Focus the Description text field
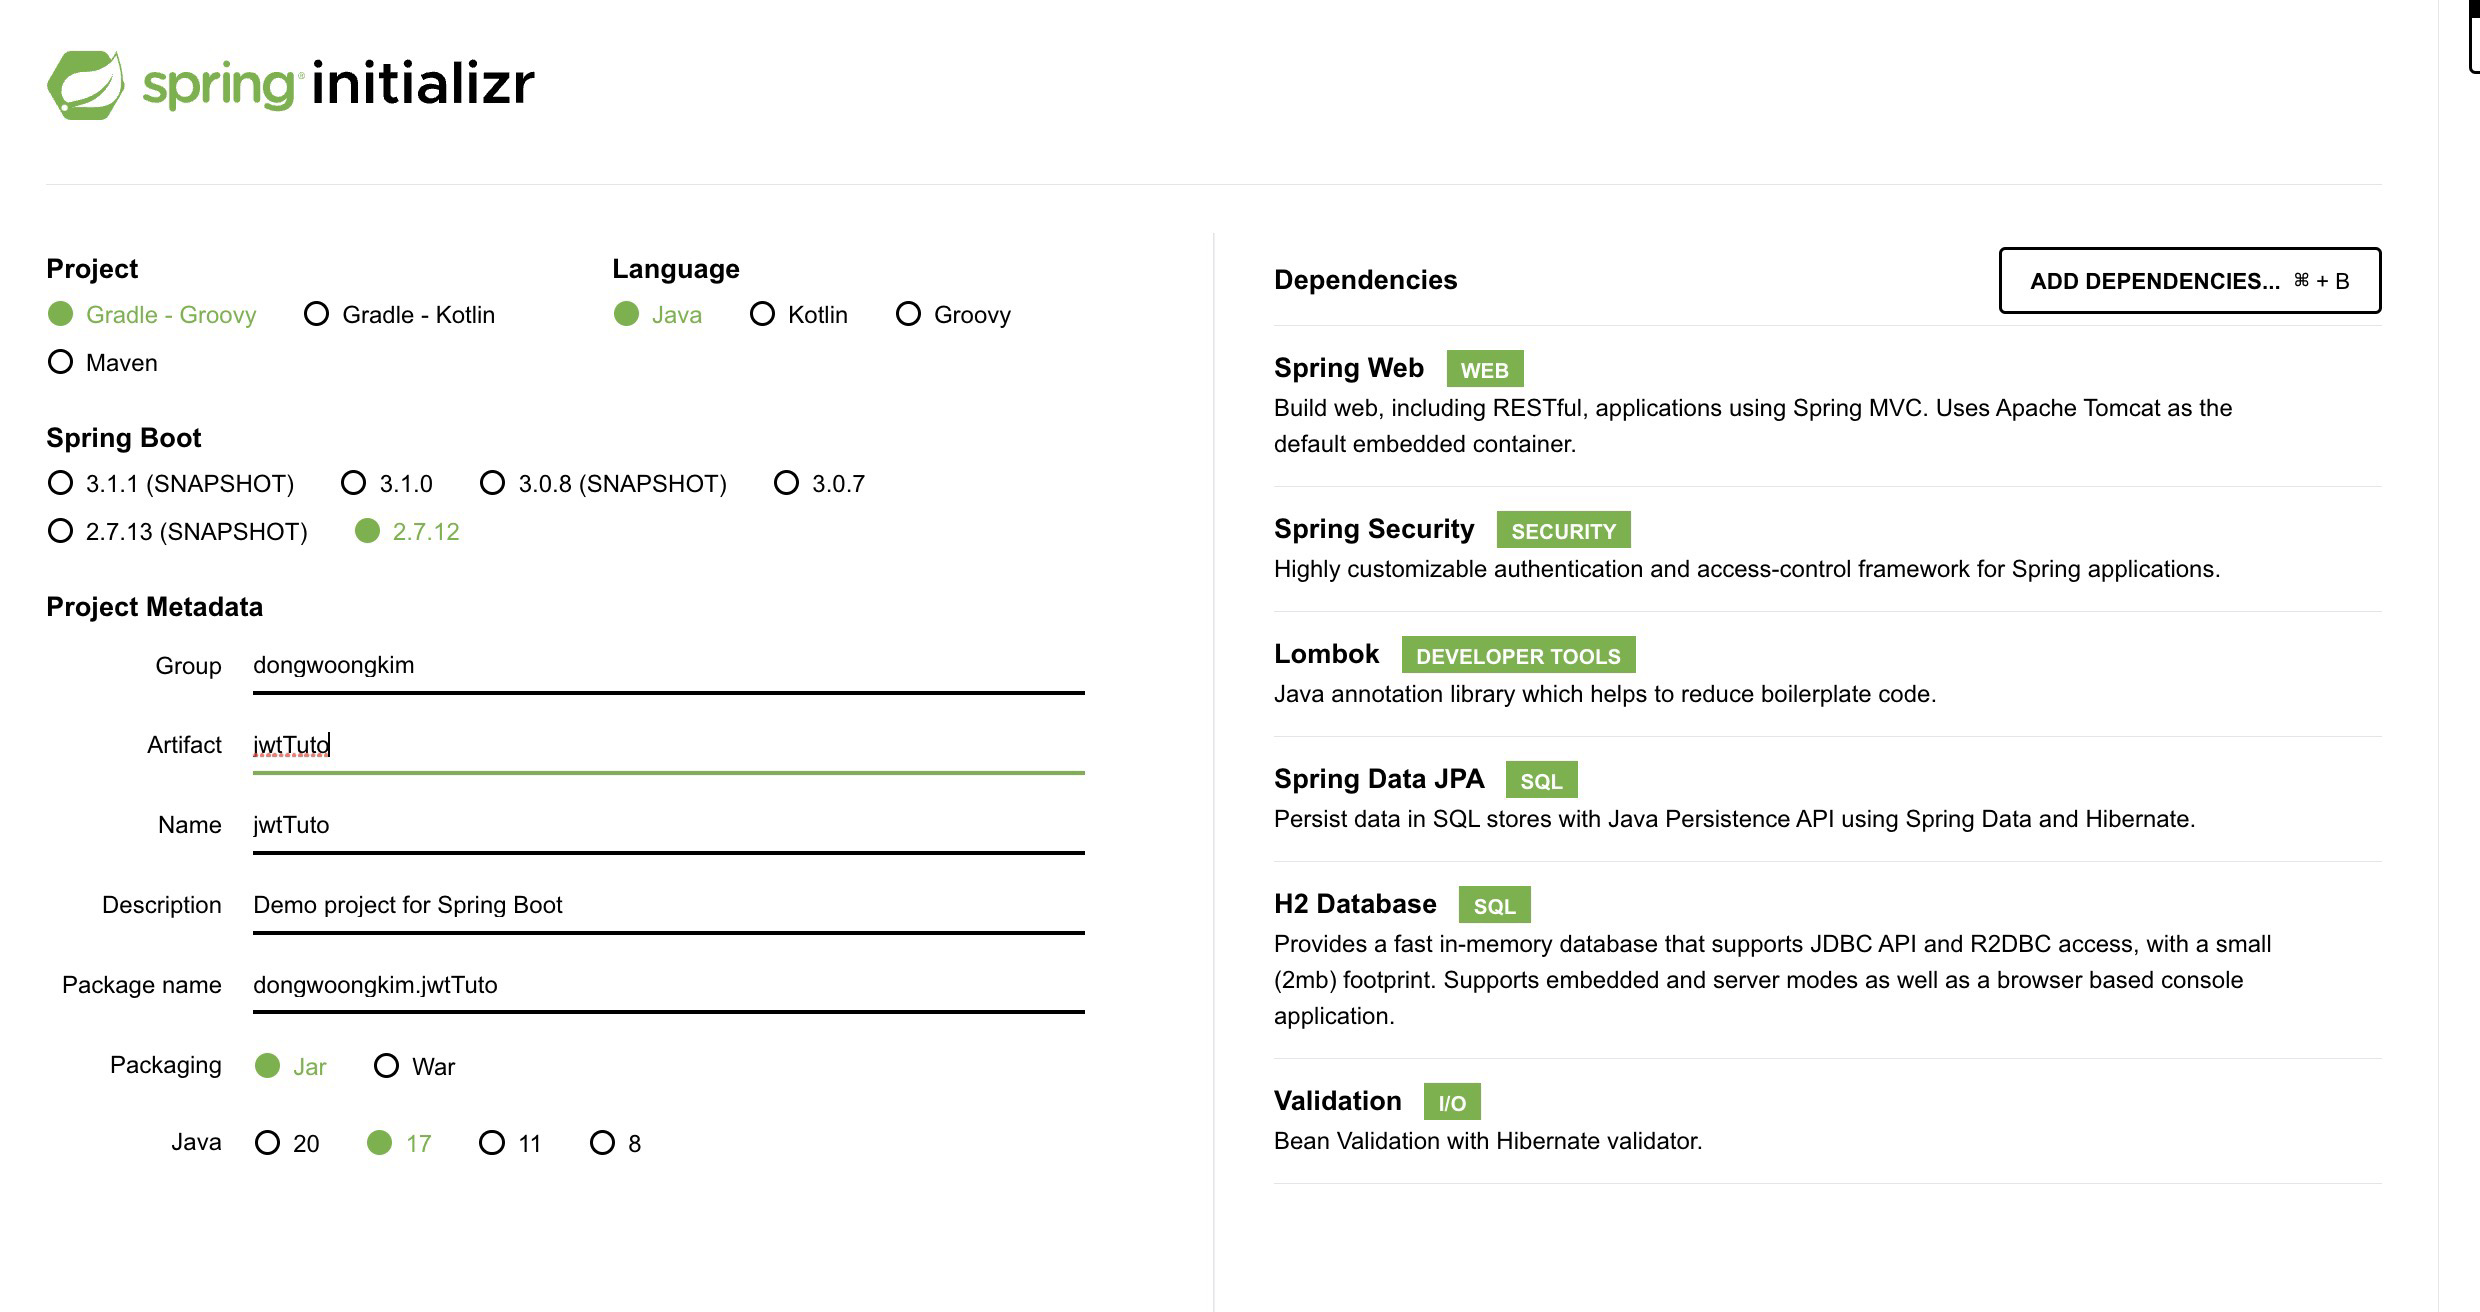Viewport: 2480px width, 1312px height. pos(668,906)
